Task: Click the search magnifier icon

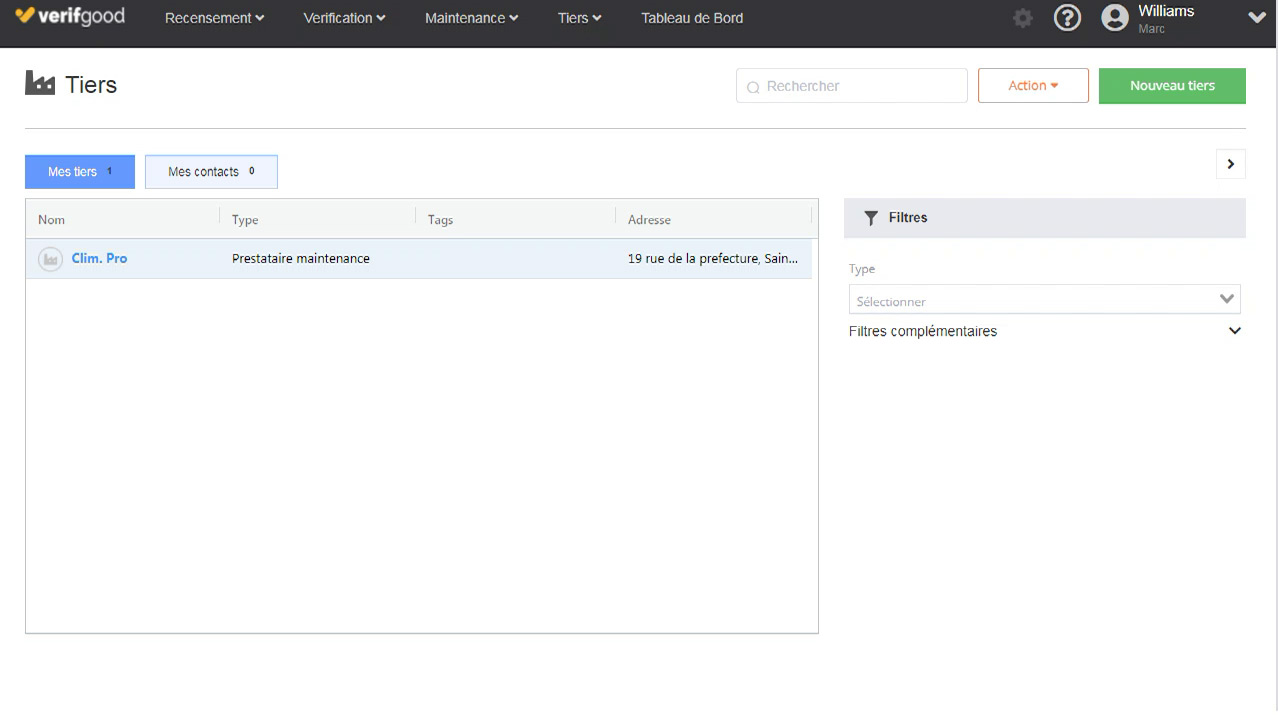Action: 753,87
